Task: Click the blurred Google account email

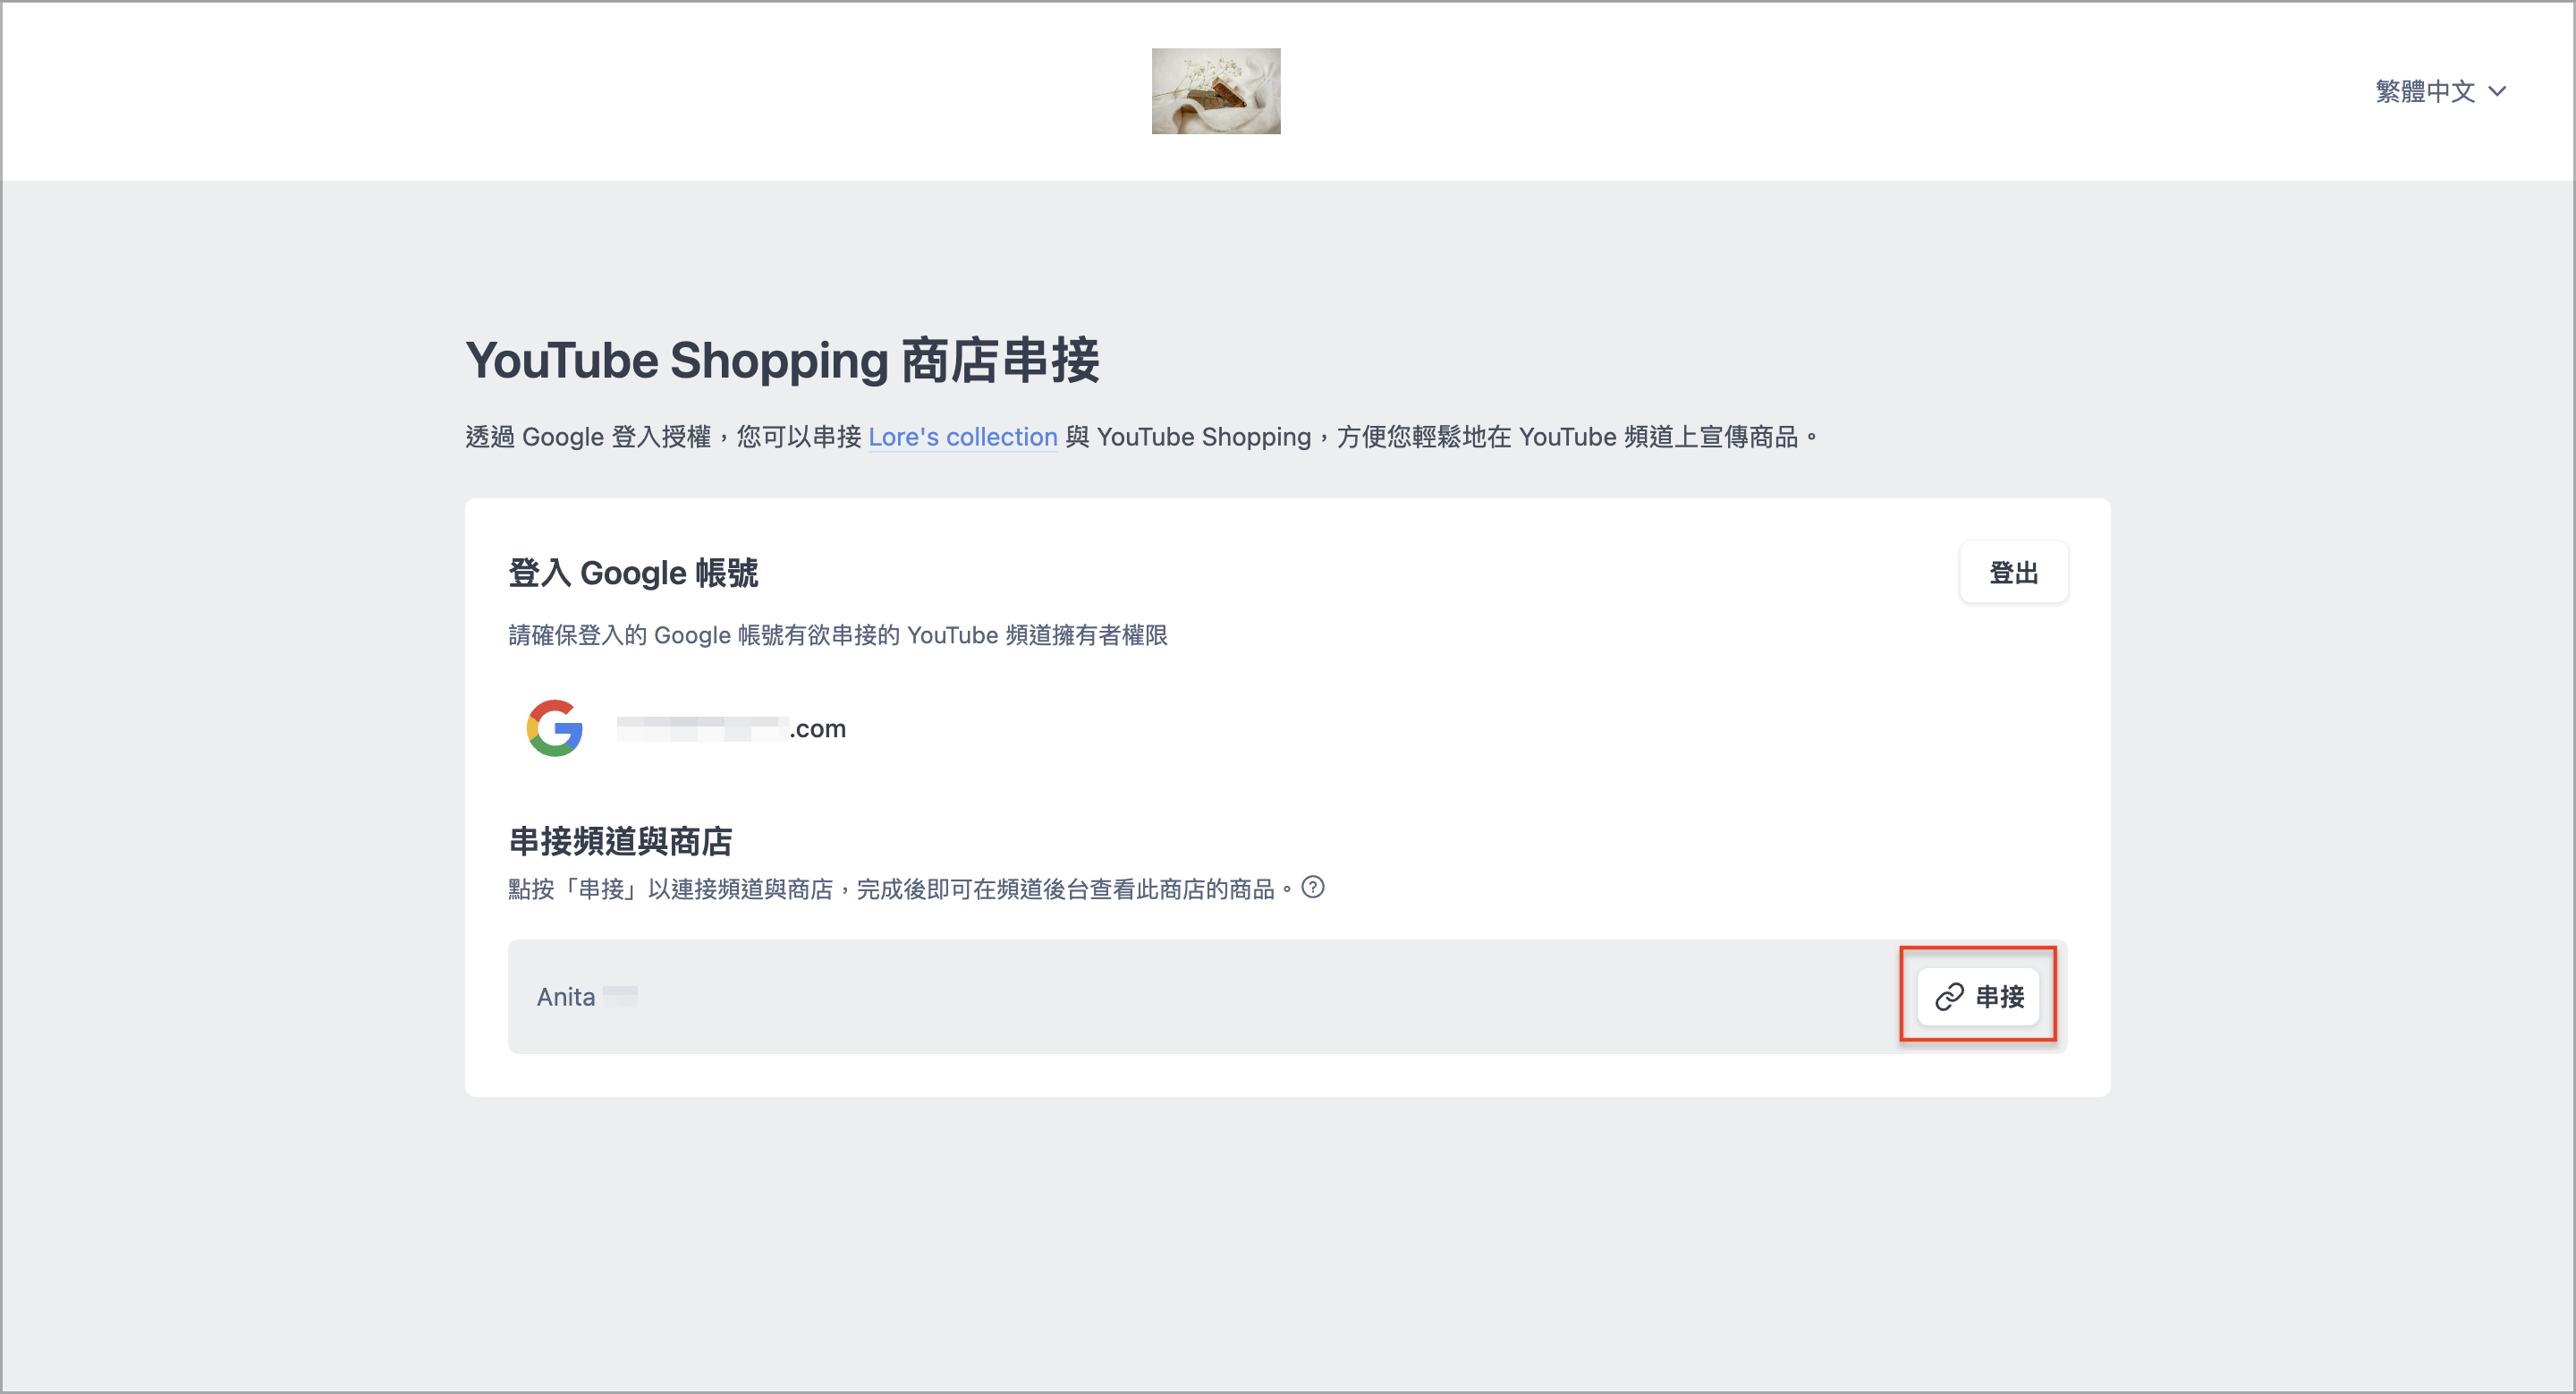Action: (731, 728)
